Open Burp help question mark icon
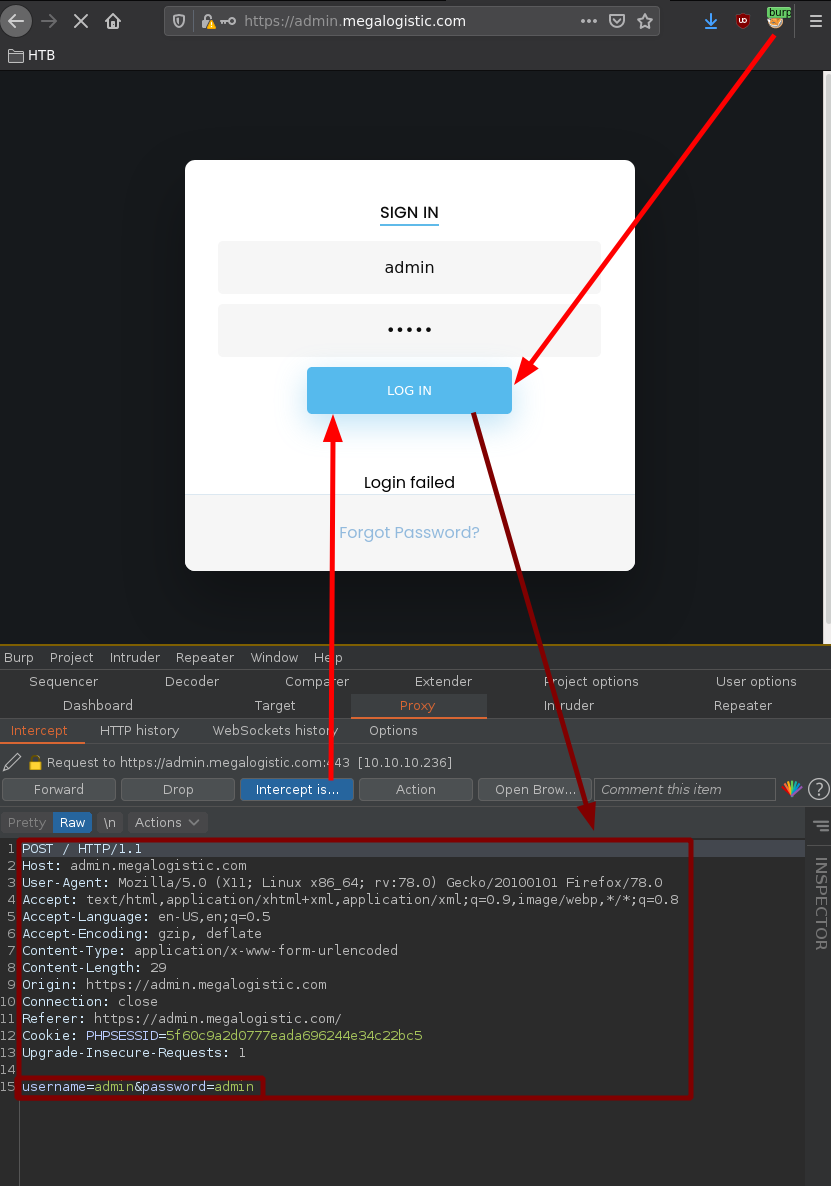Image resolution: width=831 pixels, height=1186 pixels. [818, 789]
